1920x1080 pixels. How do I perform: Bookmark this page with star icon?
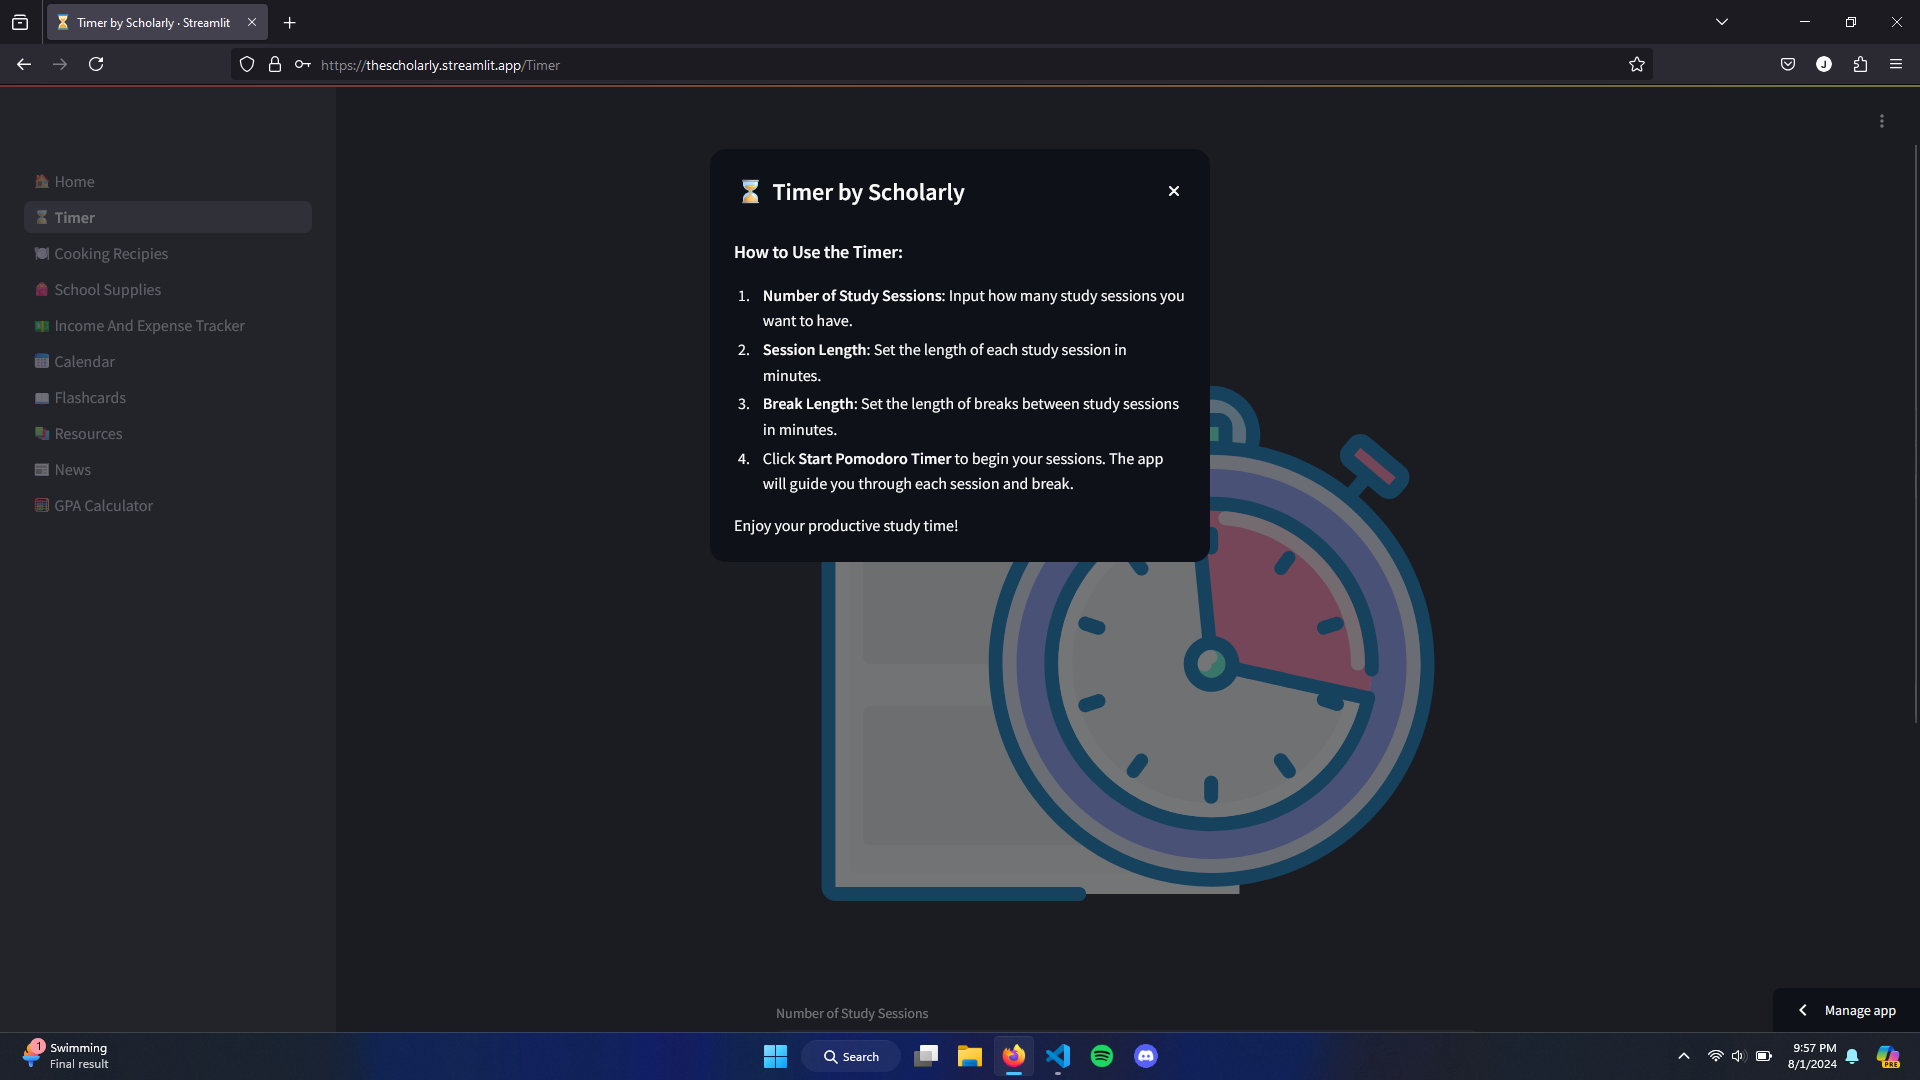(1636, 65)
